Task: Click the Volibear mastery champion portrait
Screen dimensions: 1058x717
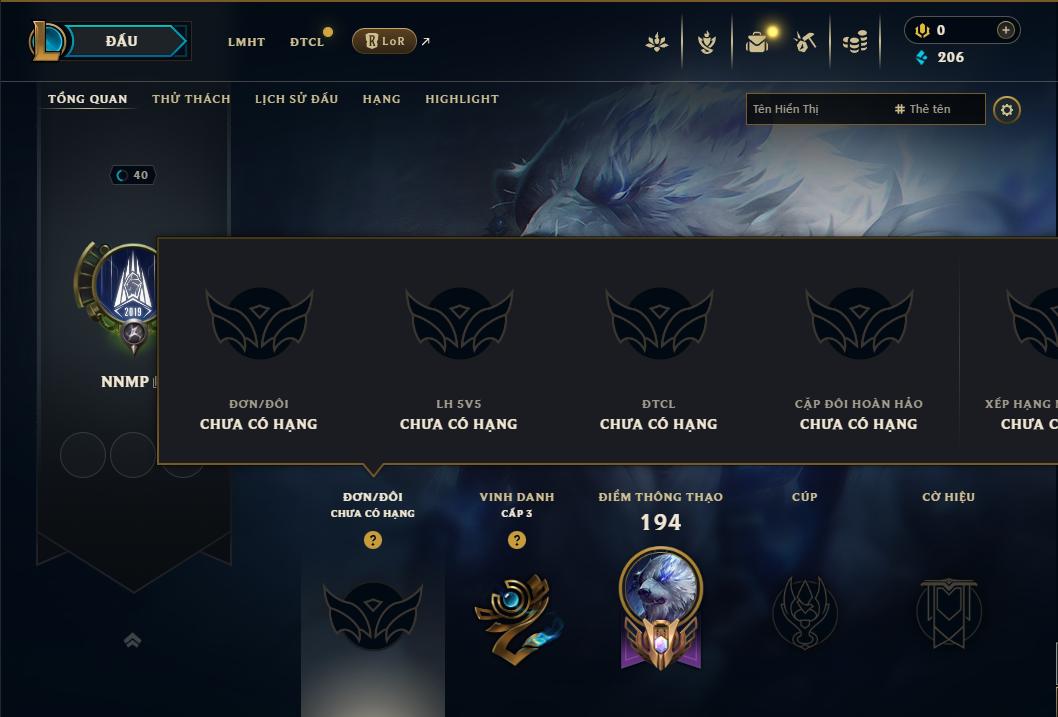Action: tap(661, 585)
